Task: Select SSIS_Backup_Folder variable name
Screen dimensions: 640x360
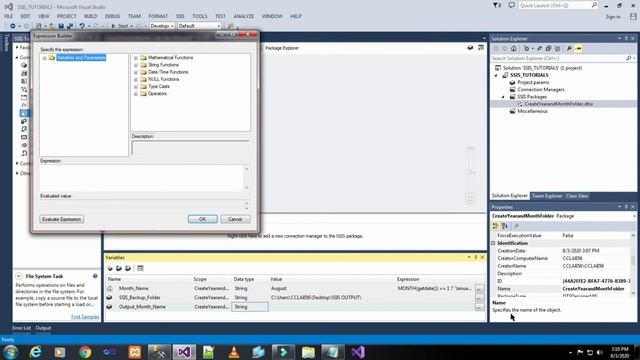Action: (140, 298)
